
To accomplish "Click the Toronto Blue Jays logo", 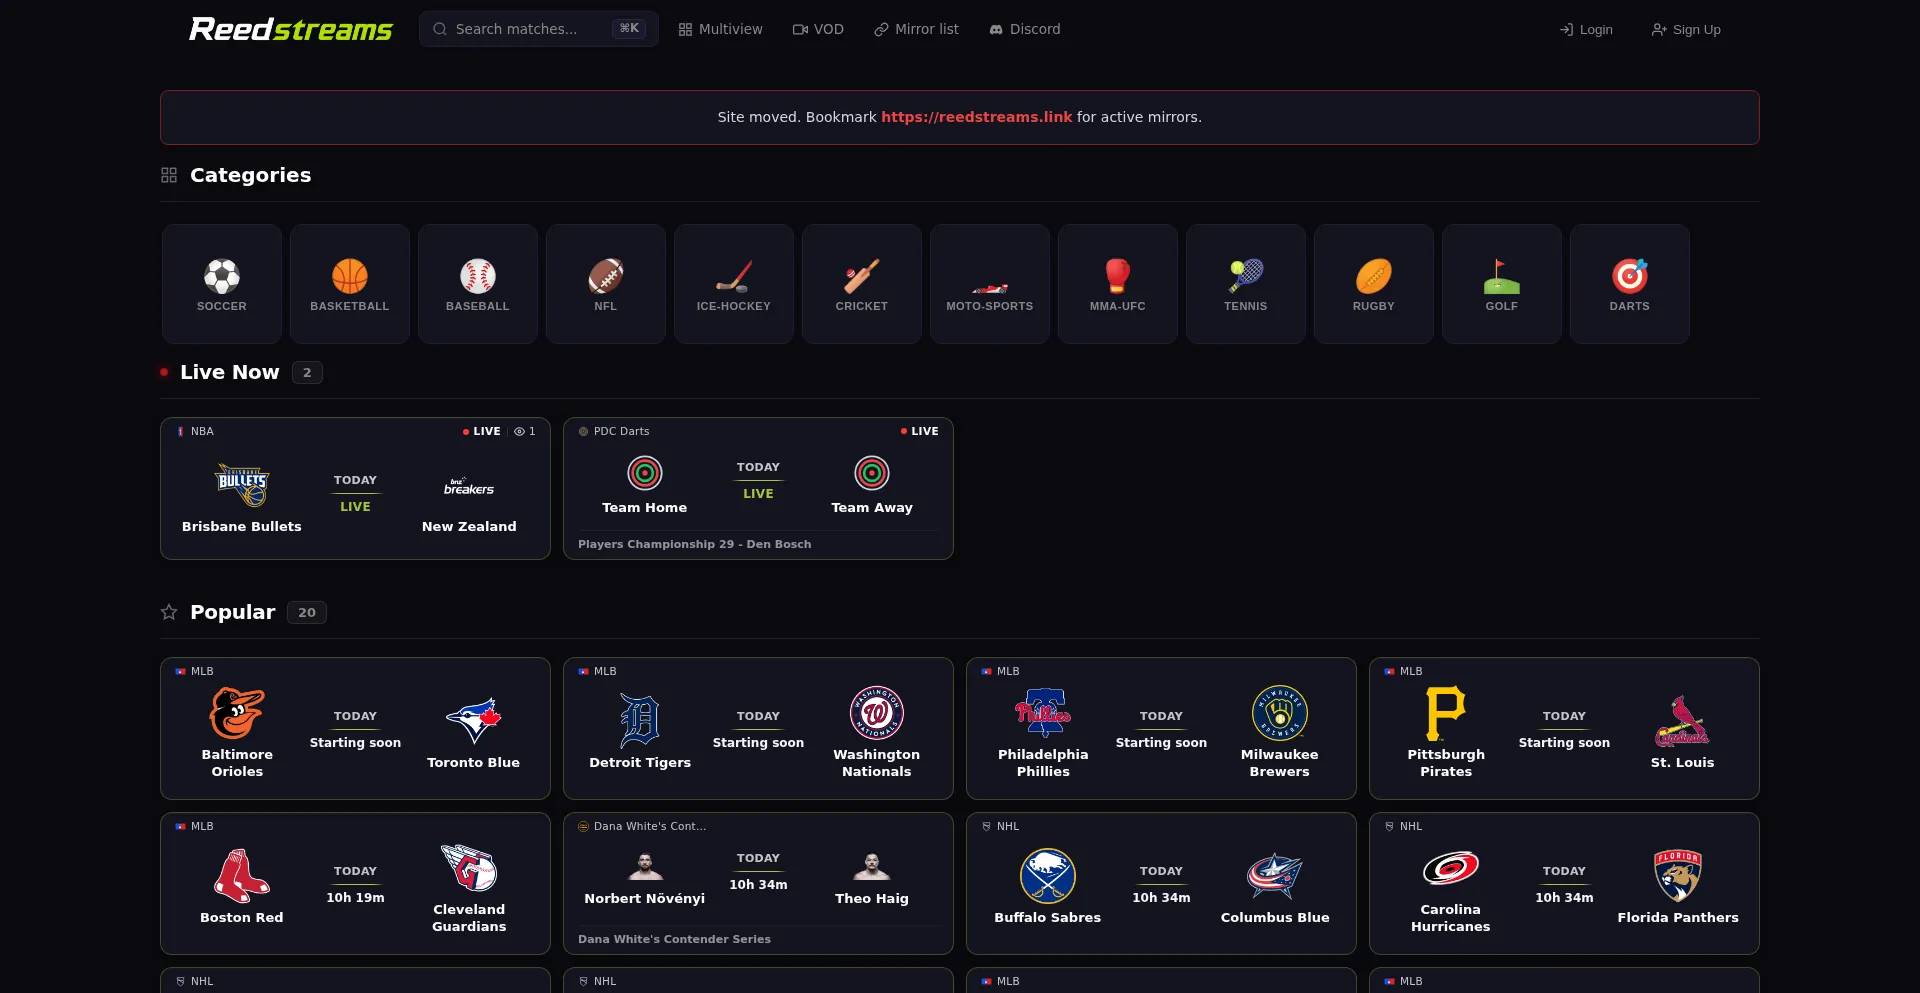I will coord(474,721).
